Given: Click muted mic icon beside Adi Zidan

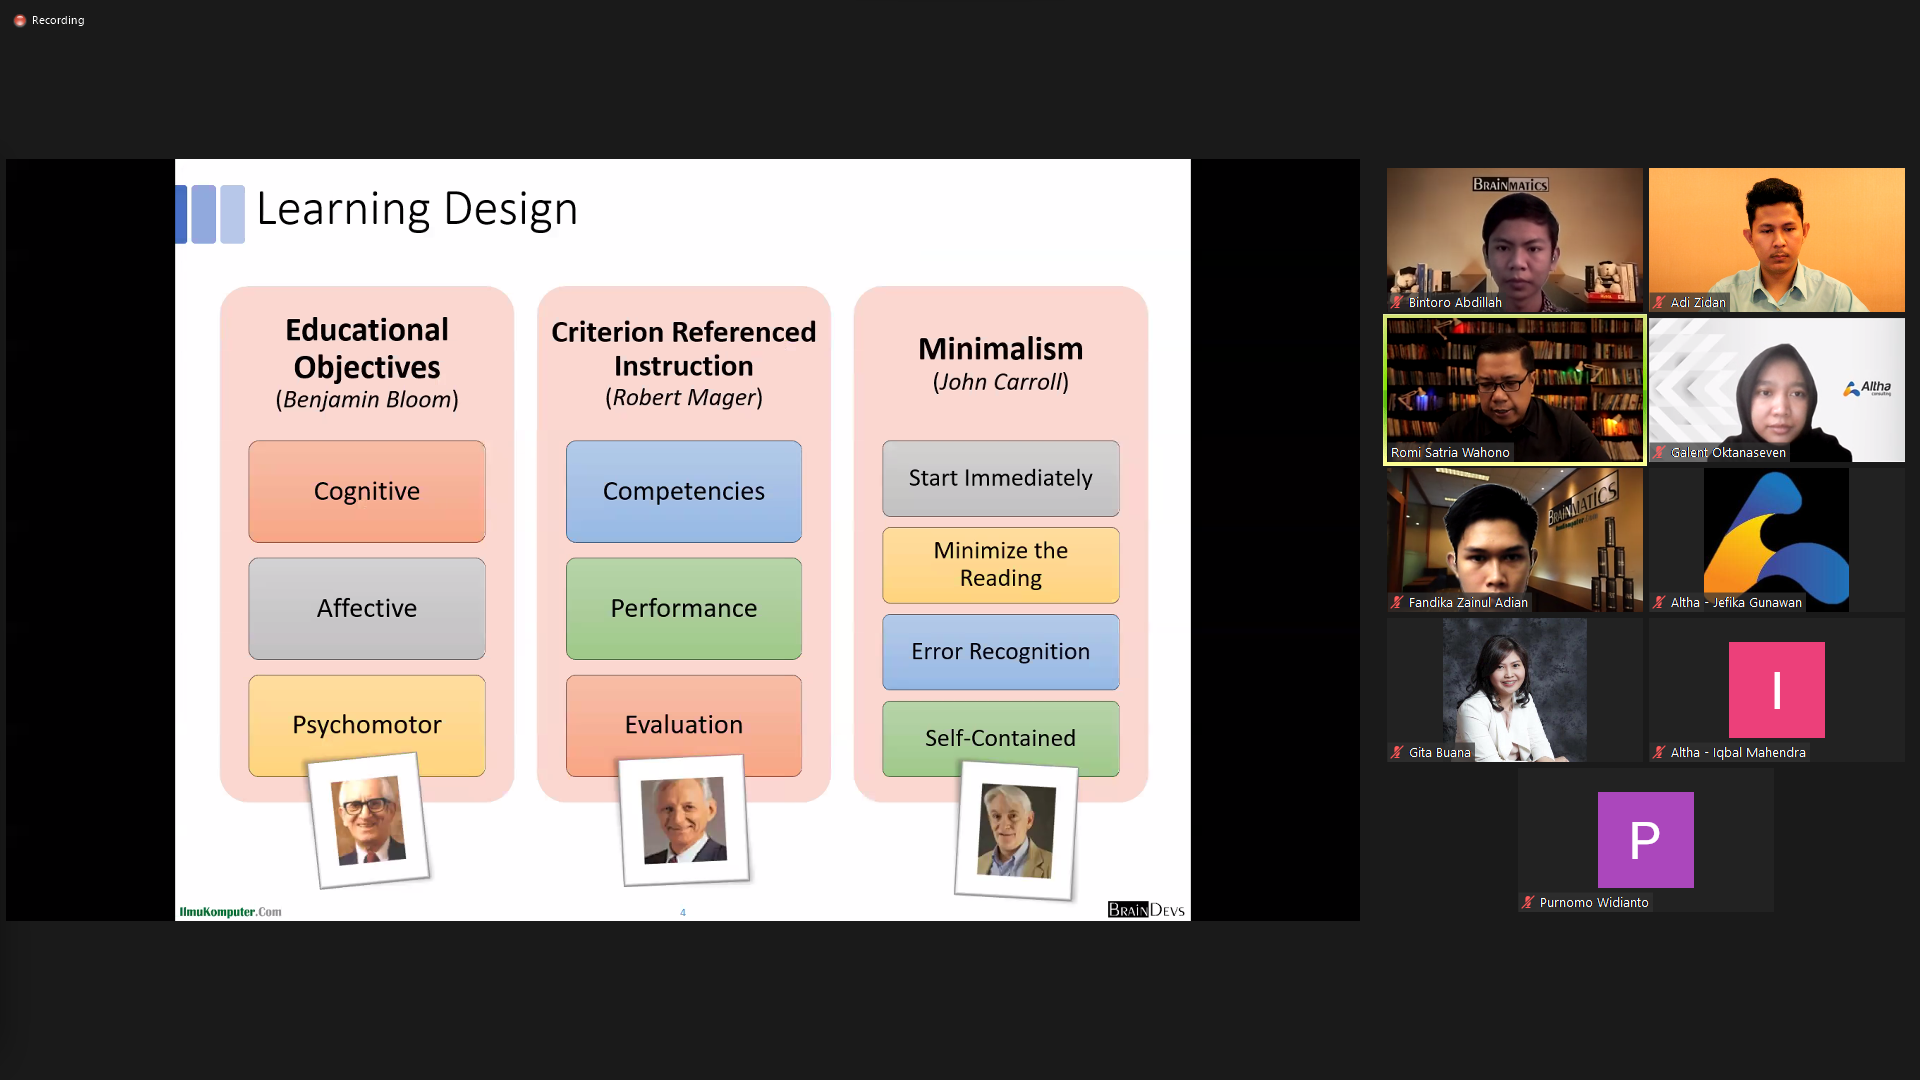Looking at the screenshot, I should [1659, 302].
